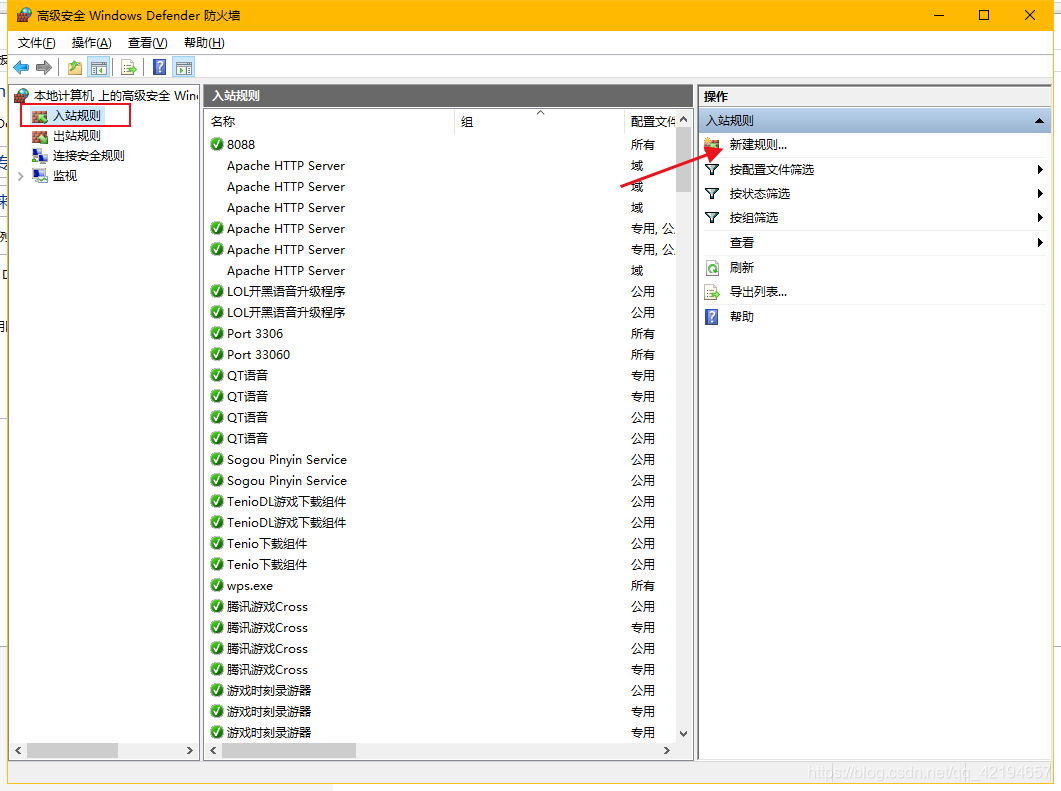The height and width of the screenshot is (791, 1061).
Task: Click the 导出列表 icon in actions pane
Action: pos(712,292)
